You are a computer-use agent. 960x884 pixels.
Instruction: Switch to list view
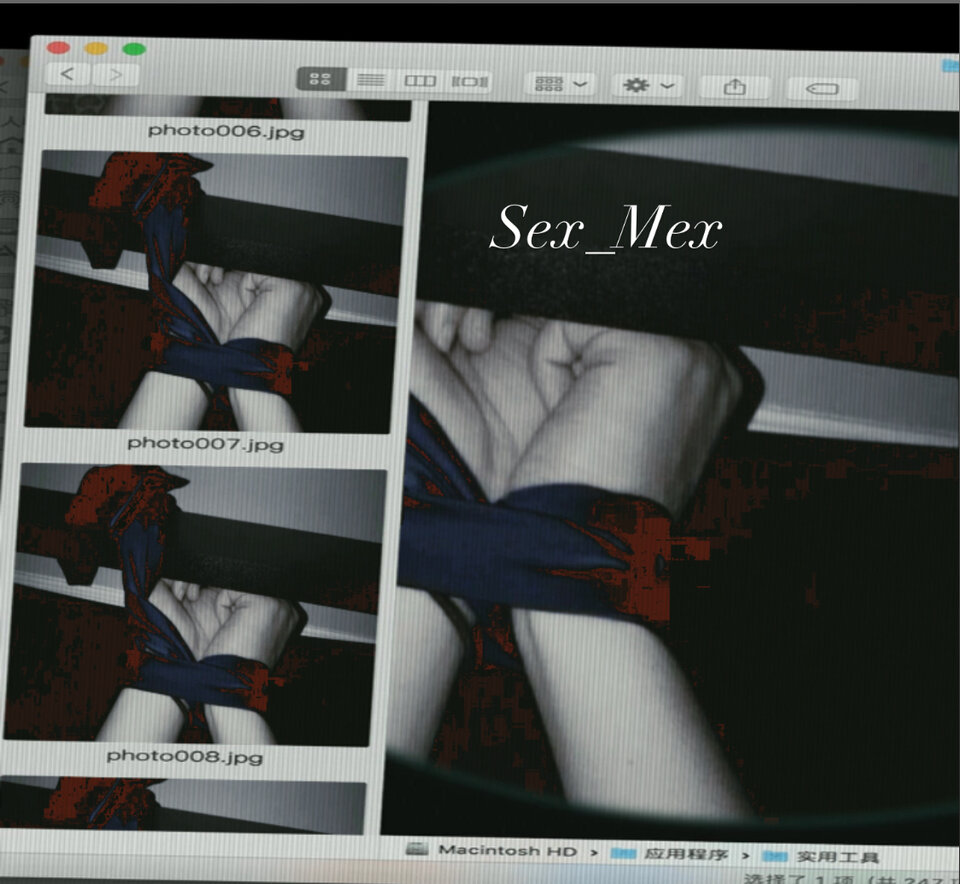[371, 80]
